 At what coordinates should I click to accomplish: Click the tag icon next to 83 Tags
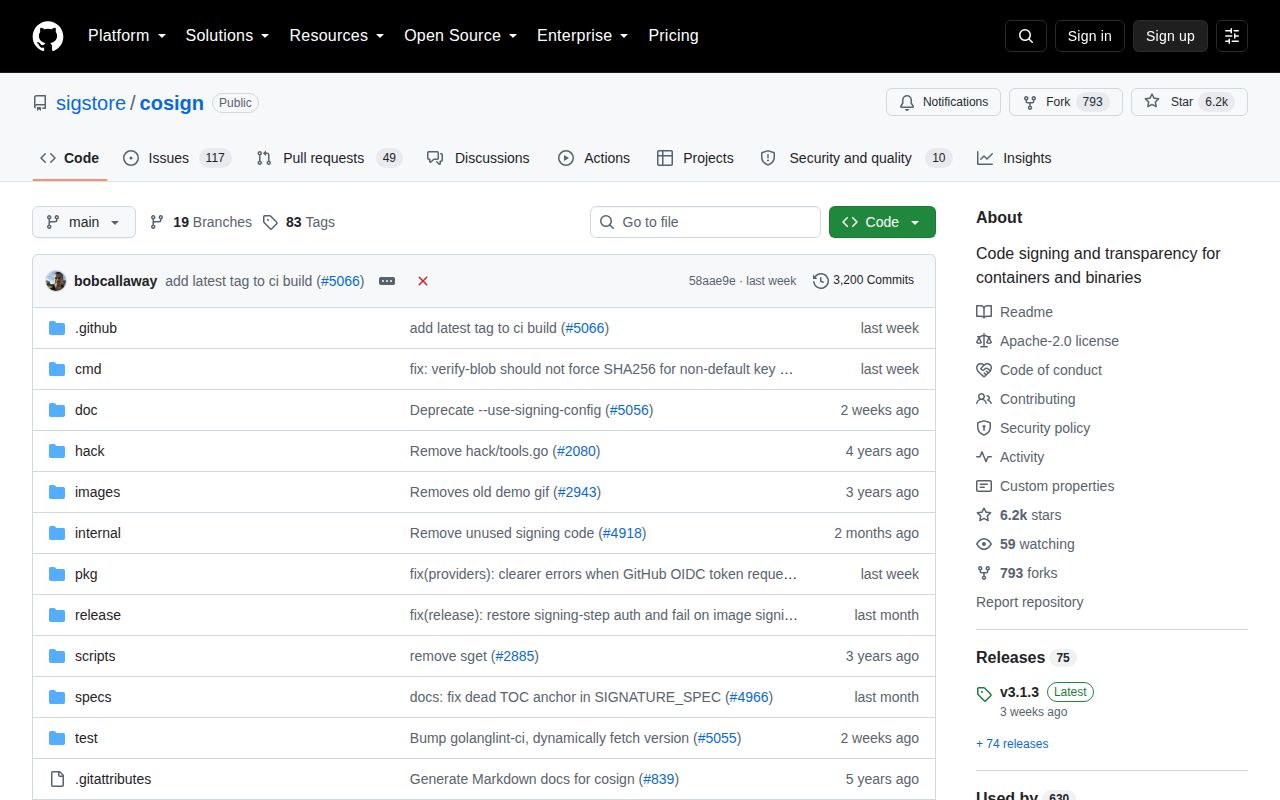click(270, 222)
